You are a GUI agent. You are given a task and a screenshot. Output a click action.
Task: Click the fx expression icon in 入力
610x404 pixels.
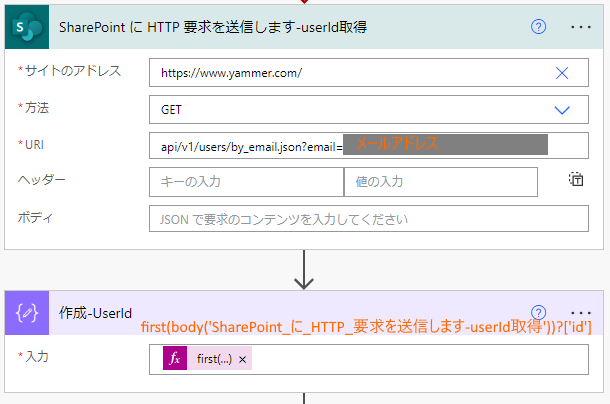coord(175,358)
